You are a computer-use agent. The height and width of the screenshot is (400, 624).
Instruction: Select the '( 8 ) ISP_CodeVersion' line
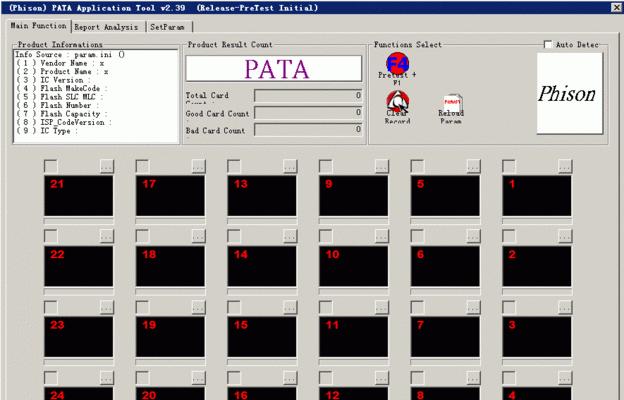(64, 122)
